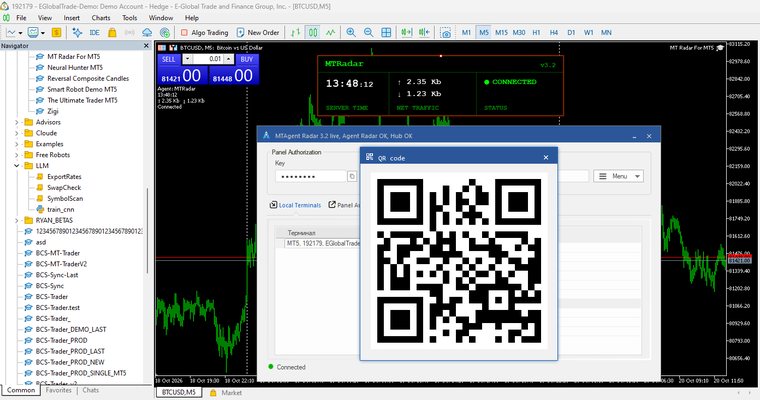Switch chart to line chart mode
The width and height of the screenshot is (760, 400).
[331, 32]
